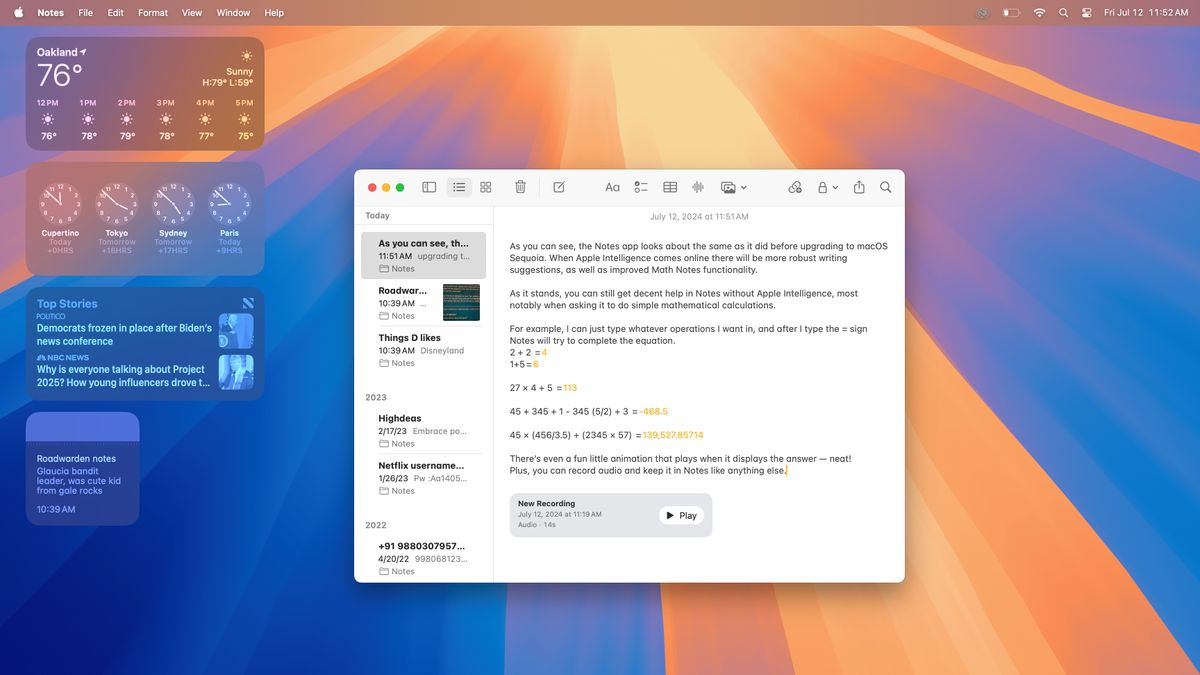Share the note with share icon
The width and height of the screenshot is (1200, 675).
(x=859, y=187)
